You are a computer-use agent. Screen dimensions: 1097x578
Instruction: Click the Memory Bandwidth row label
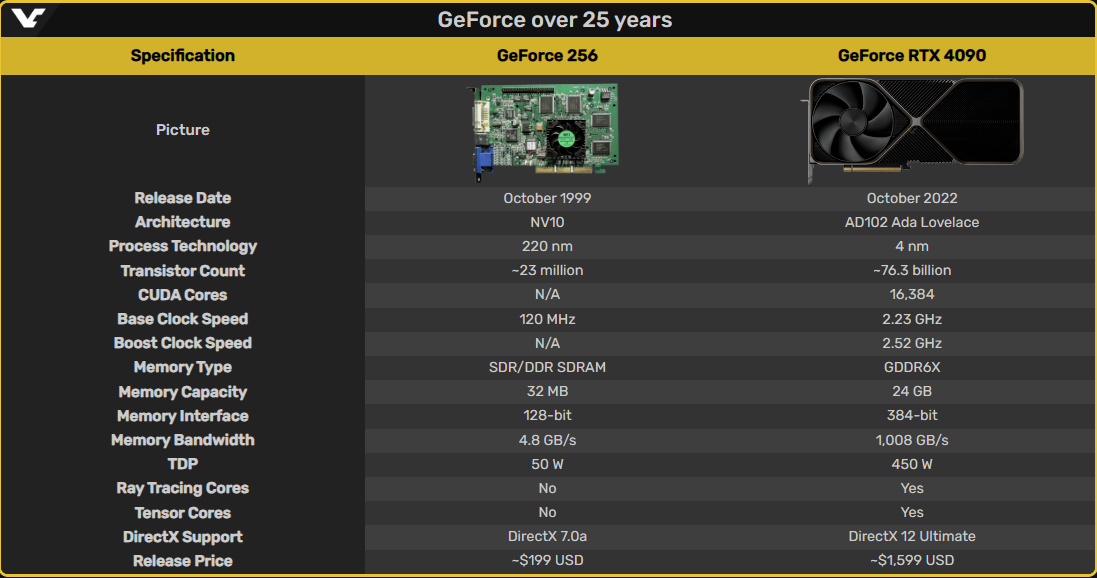(x=183, y=440)
